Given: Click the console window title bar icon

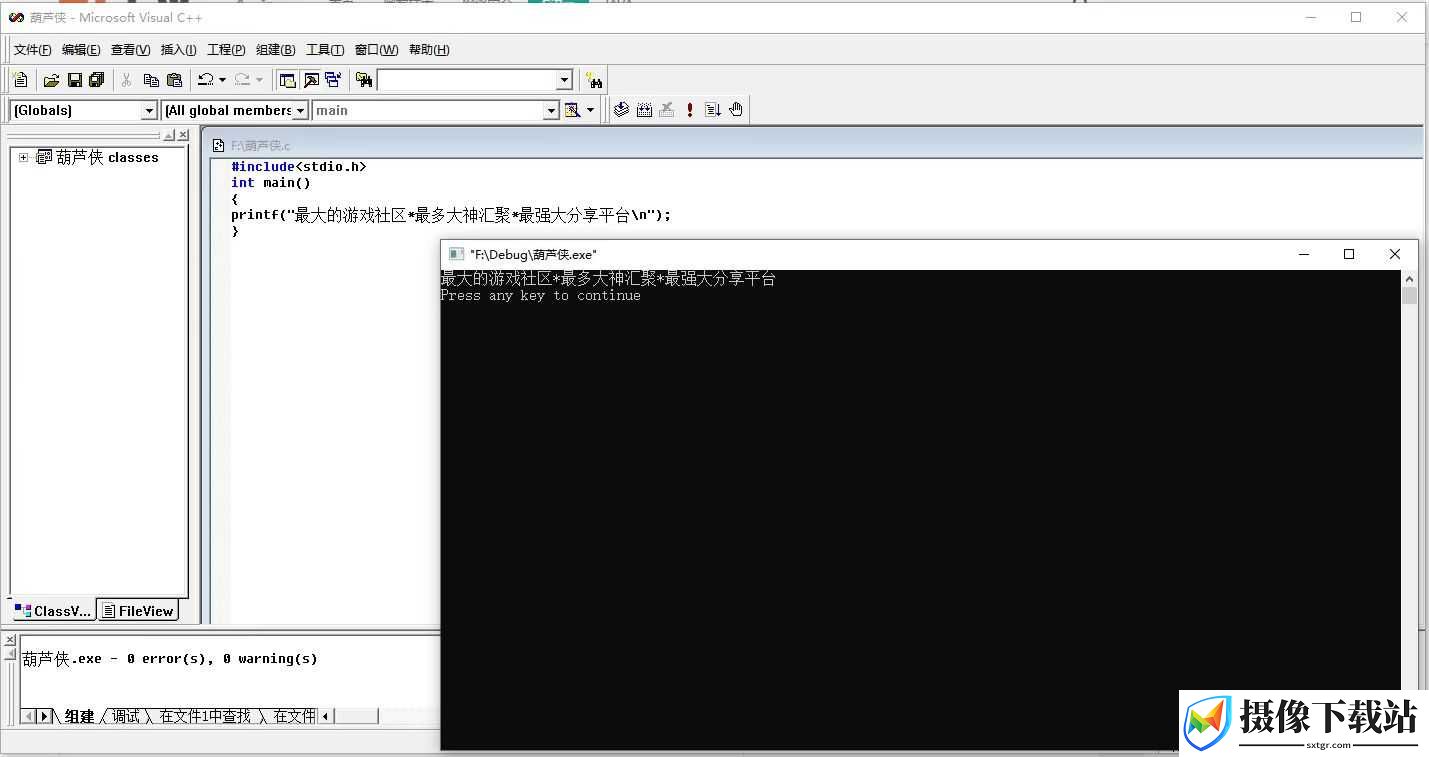Looking at the screenshot, I should [456, 254].
